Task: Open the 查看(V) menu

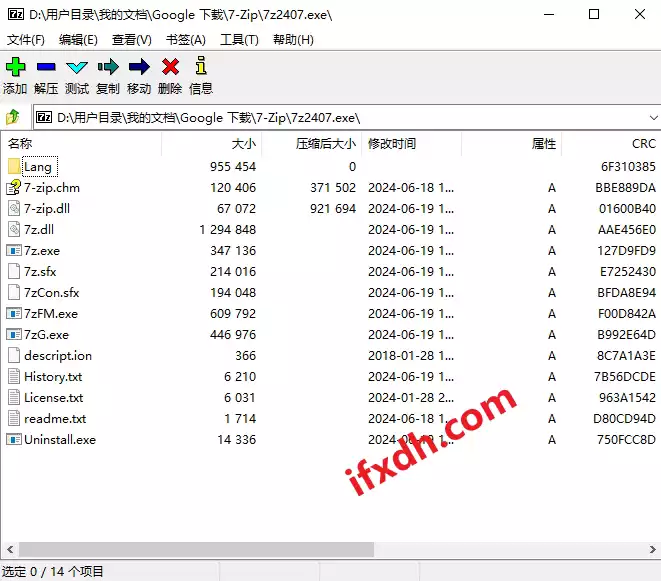Action: pos(132,40)
